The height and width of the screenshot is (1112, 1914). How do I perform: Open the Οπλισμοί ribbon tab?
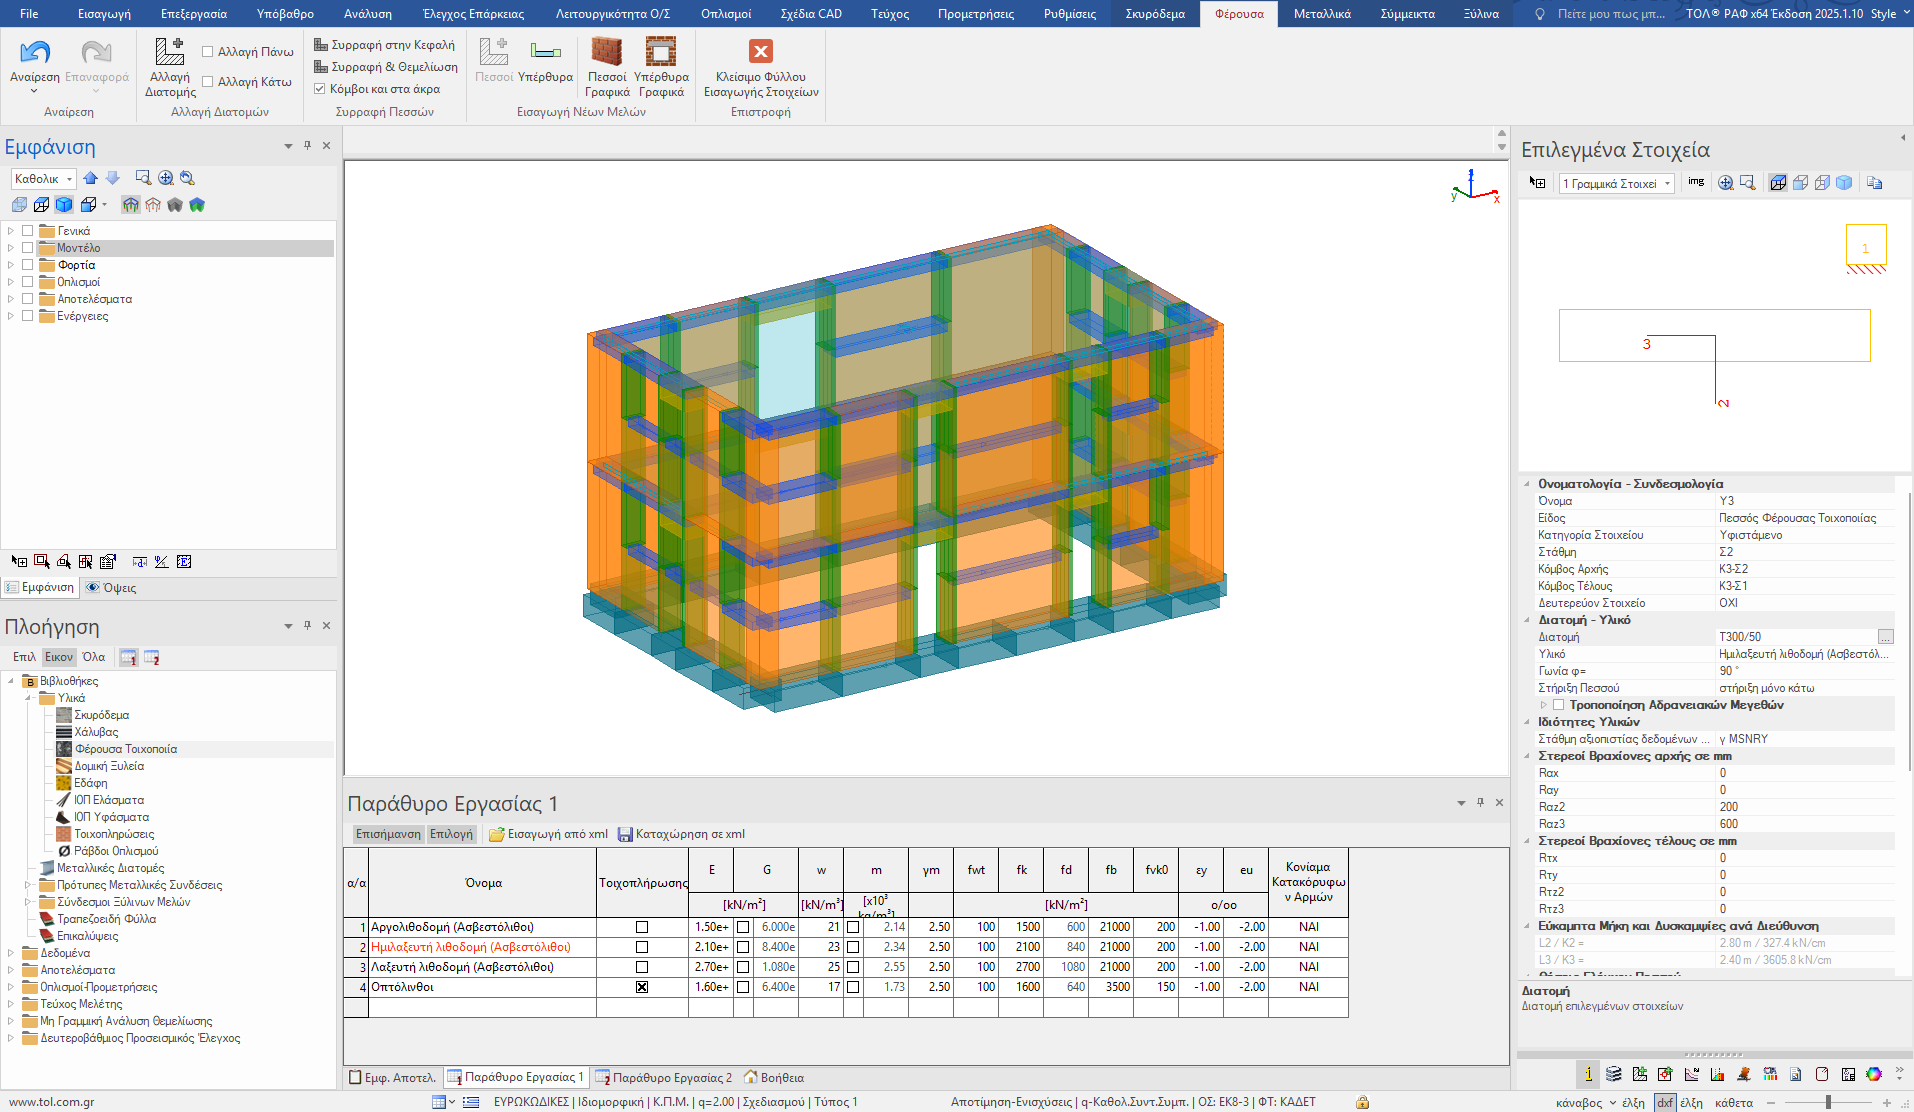click(725, 14)
